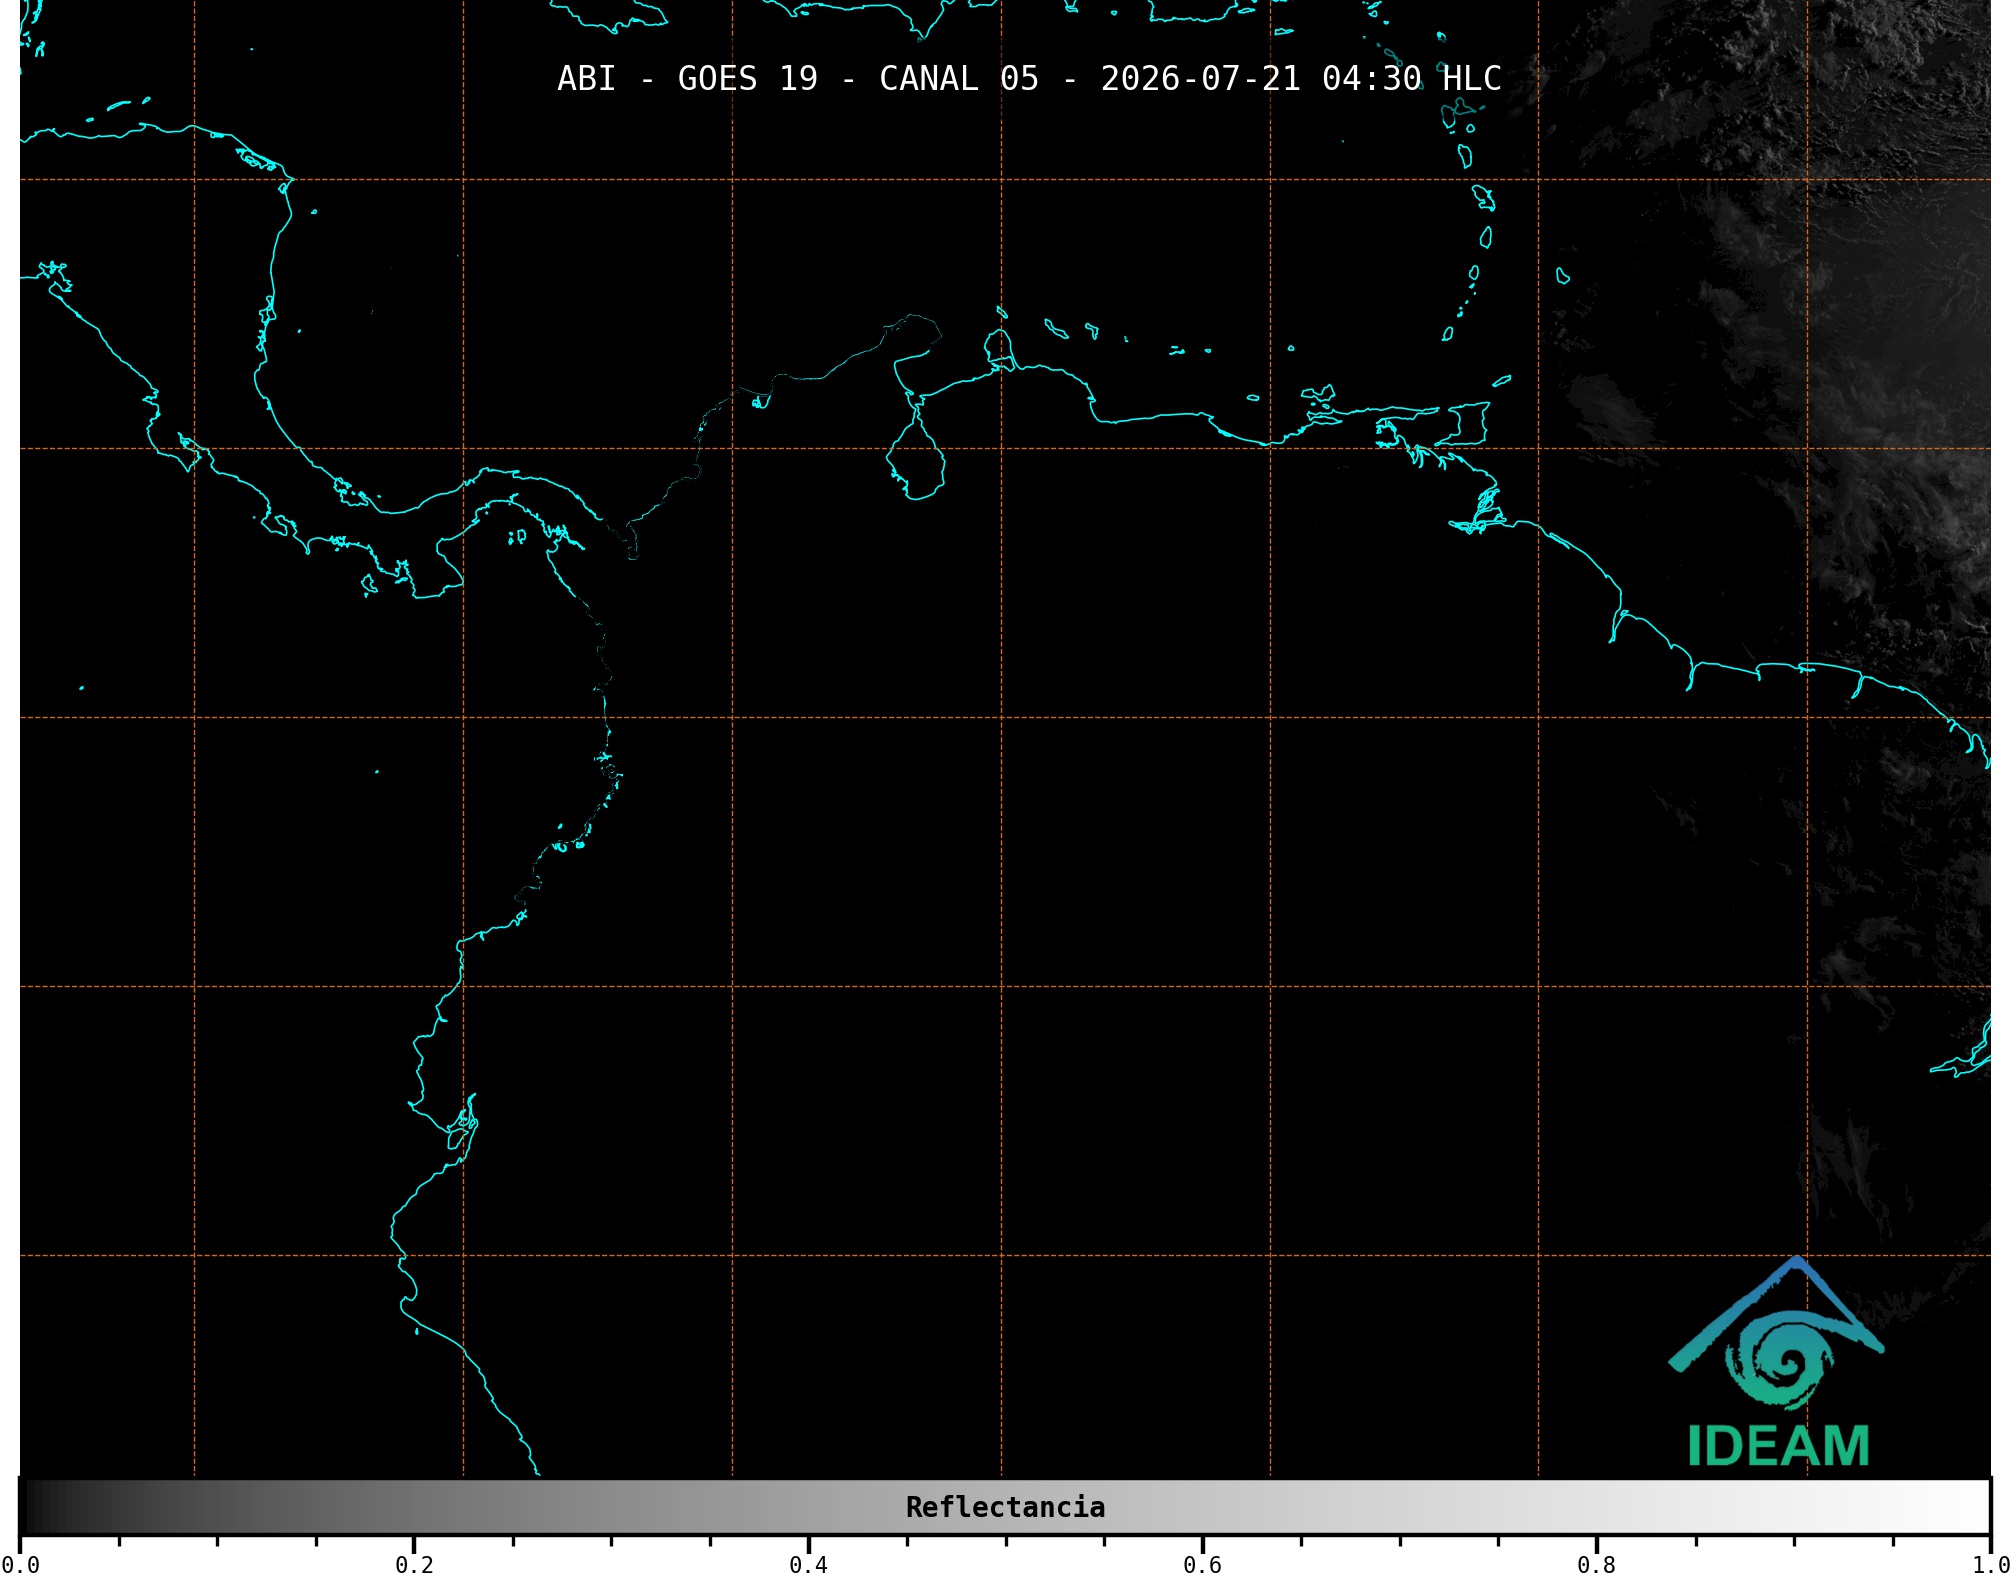Click the 0.0 colorbar tick label
The width and height of the screenshot is (2011, 1577).
[x=20, y=1565]
